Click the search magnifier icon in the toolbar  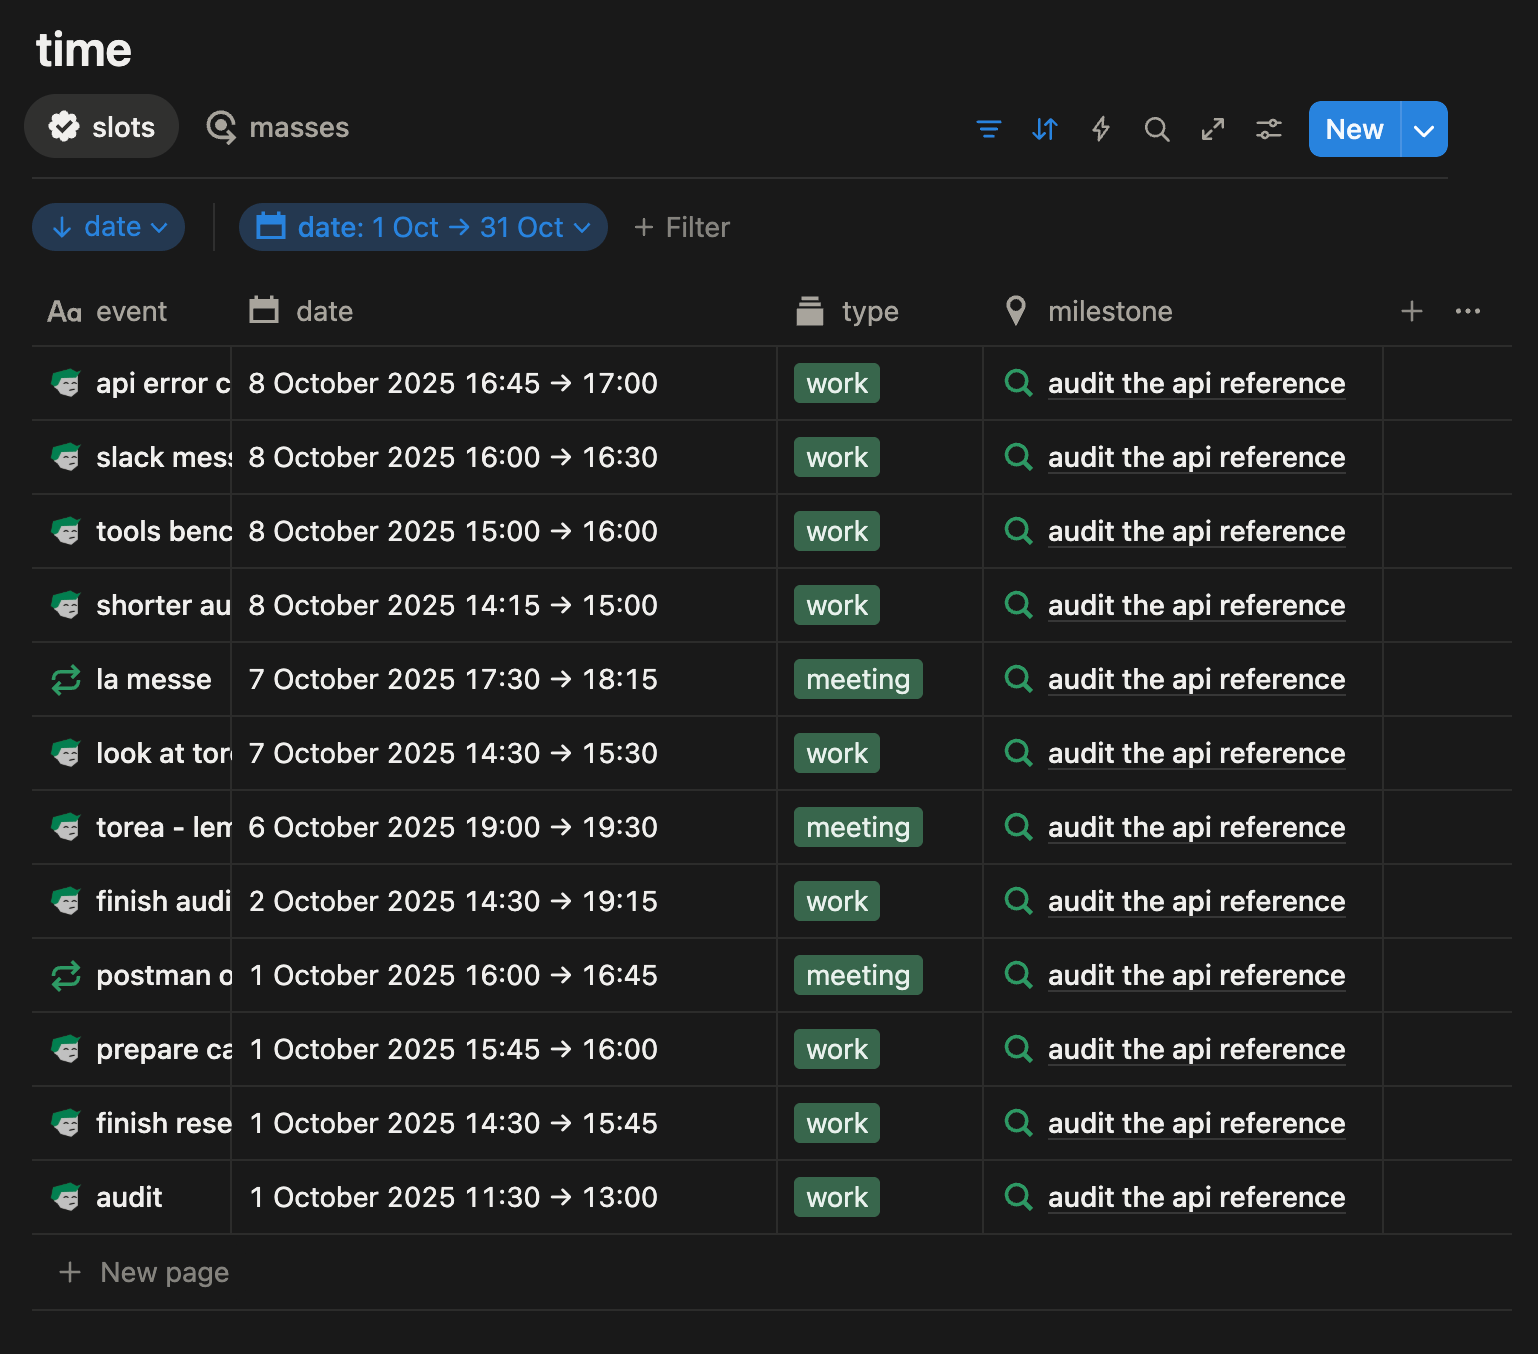click(1156, 129)
